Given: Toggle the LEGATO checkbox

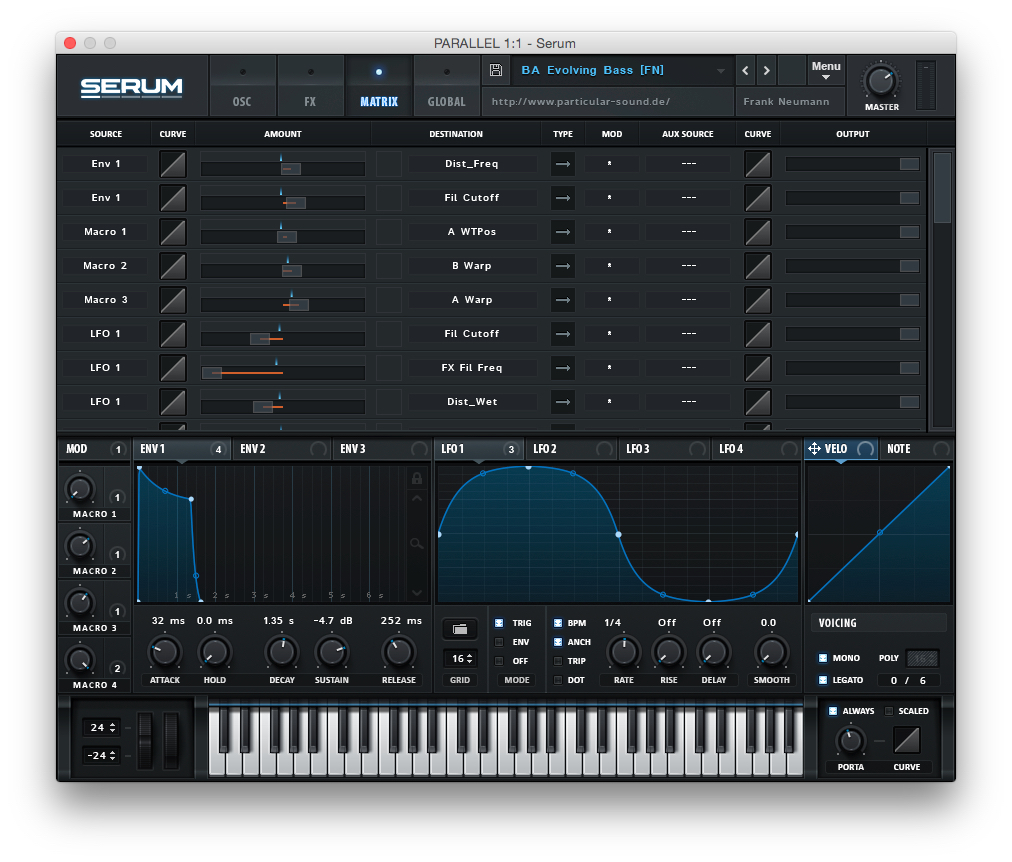Looking at the screenshot, I should pyautogui.click(x=823, y=680).
